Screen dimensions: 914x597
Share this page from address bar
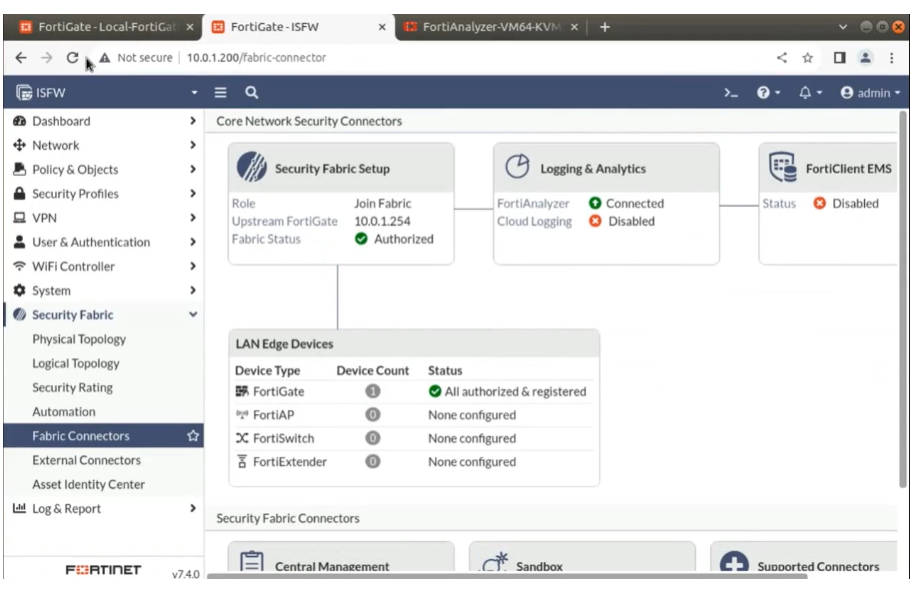[x=782, y=58]
